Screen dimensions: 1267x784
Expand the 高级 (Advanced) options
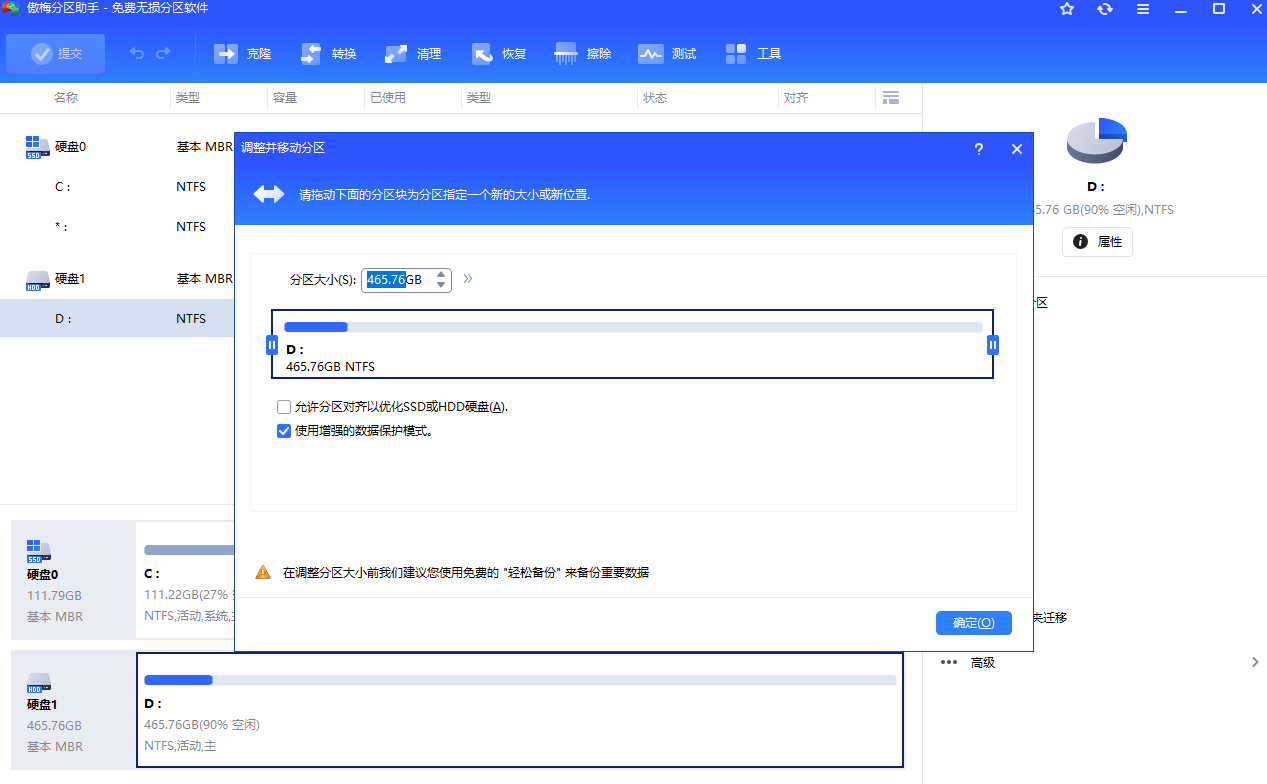point(982,662)
